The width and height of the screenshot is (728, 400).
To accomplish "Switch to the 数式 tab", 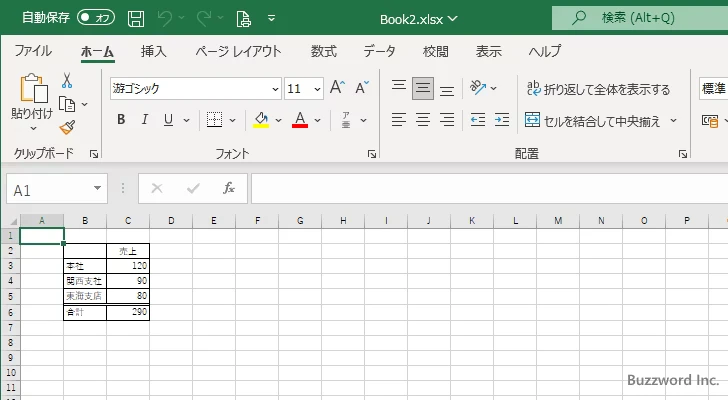I will [324, 51].
